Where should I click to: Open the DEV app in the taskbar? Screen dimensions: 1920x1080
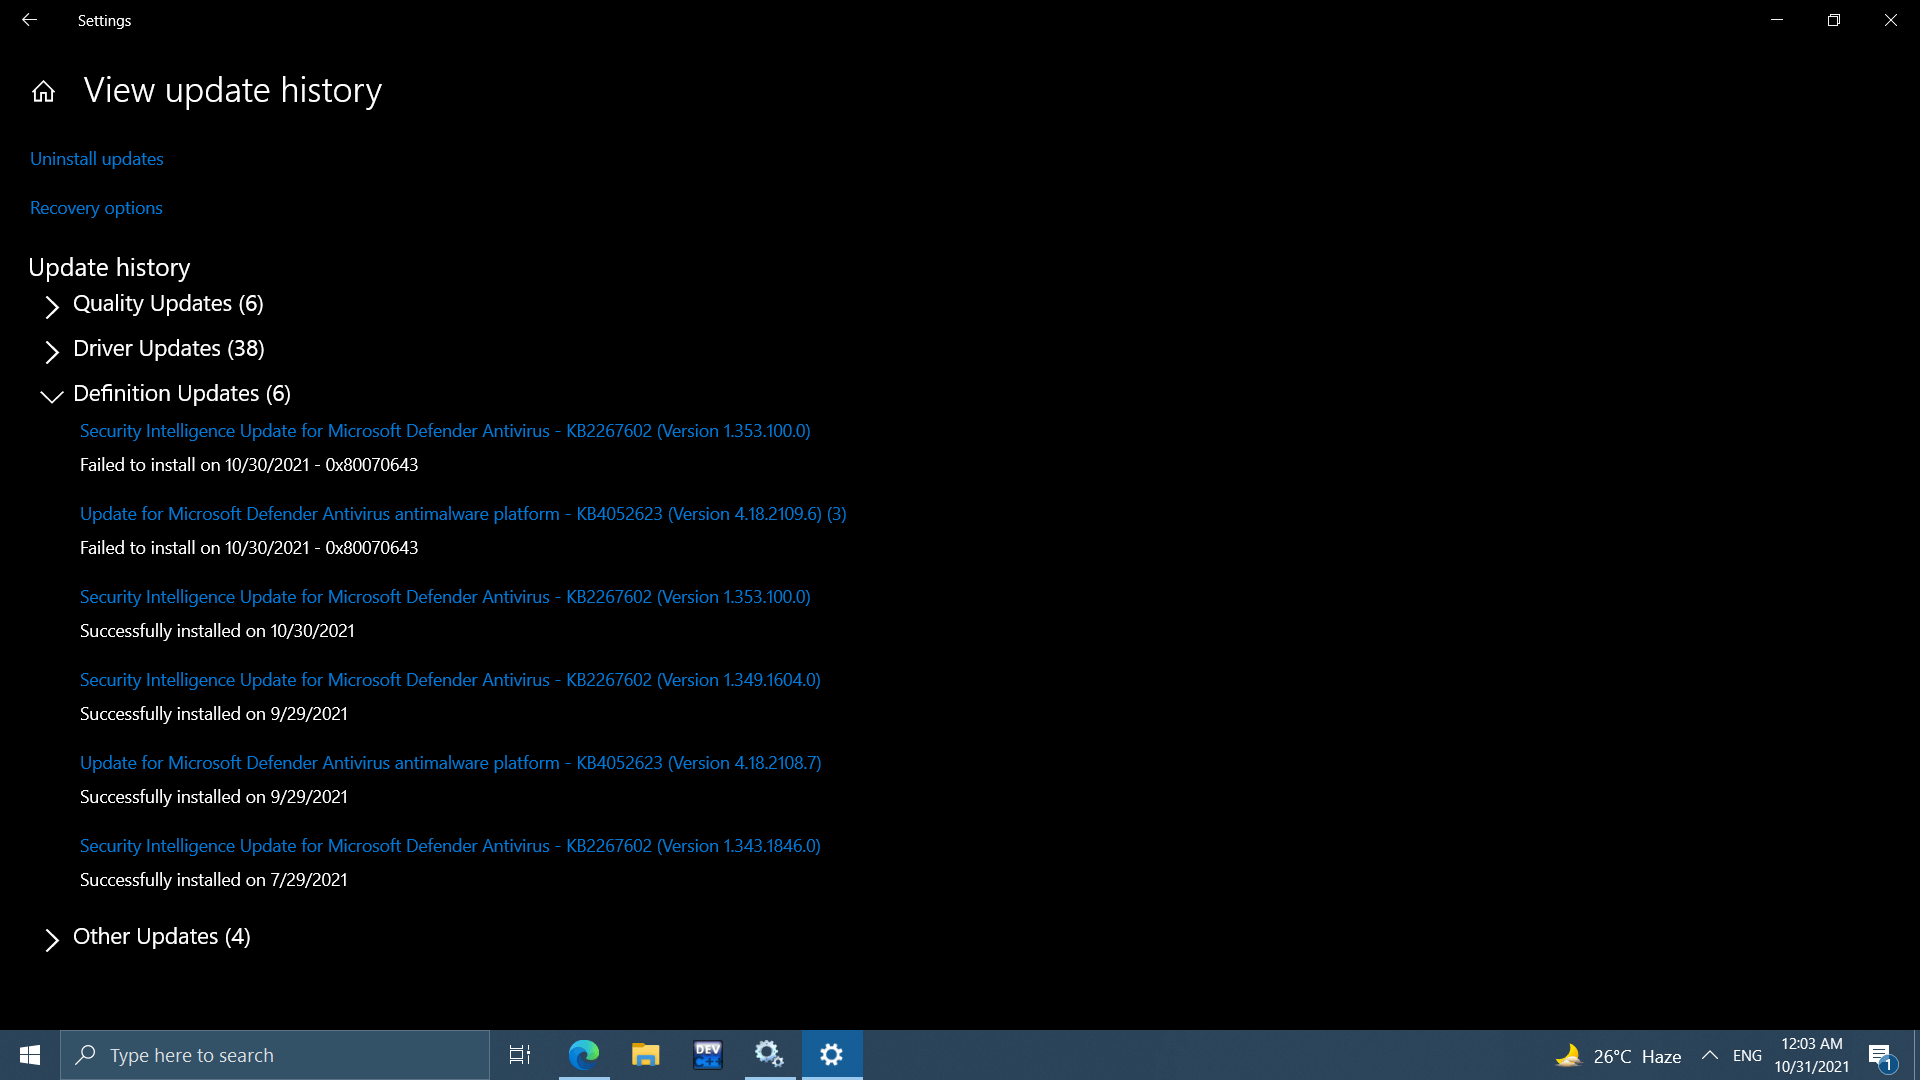click(x=708, y=1055)
